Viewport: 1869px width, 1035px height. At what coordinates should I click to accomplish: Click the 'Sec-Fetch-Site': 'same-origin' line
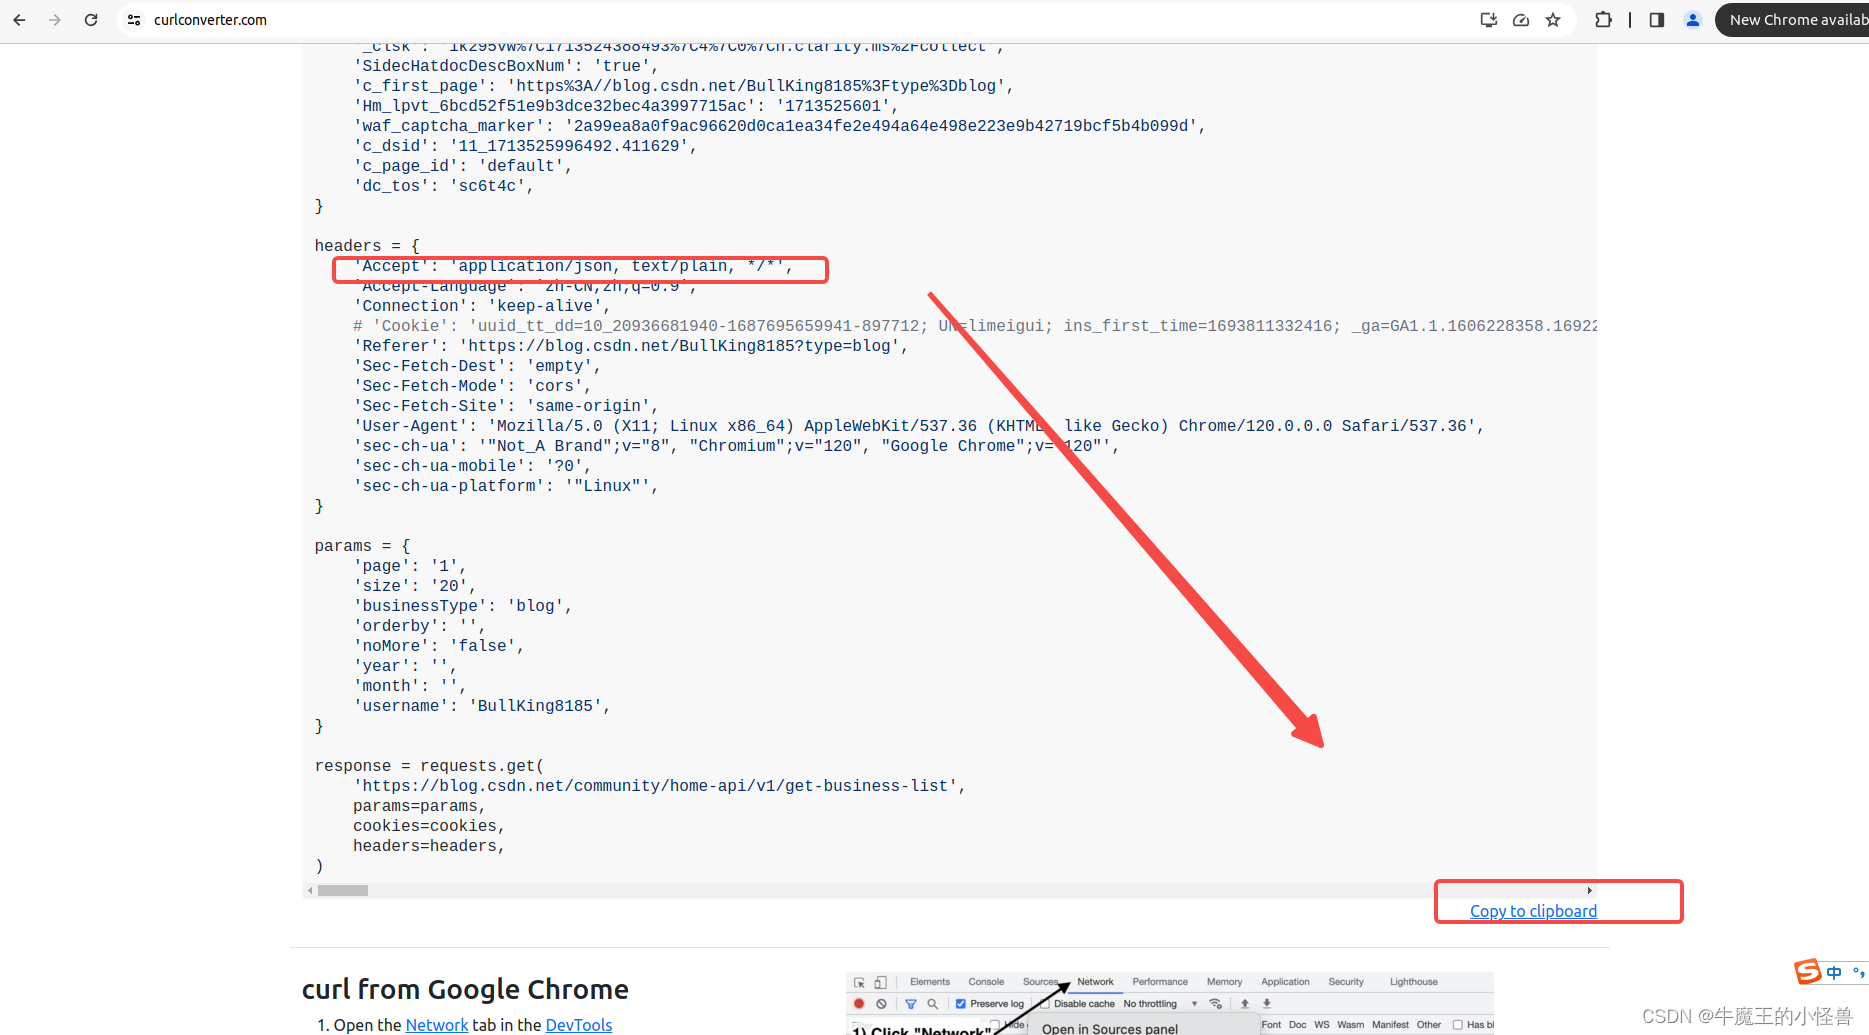506,406
